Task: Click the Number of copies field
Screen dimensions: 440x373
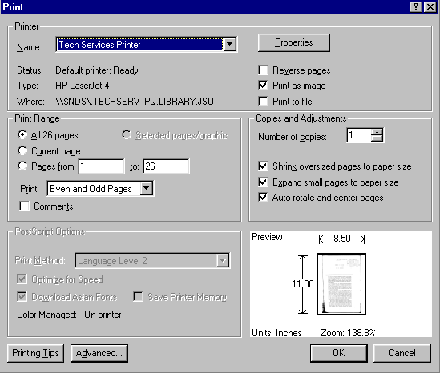Action: (x=359, y=135)
